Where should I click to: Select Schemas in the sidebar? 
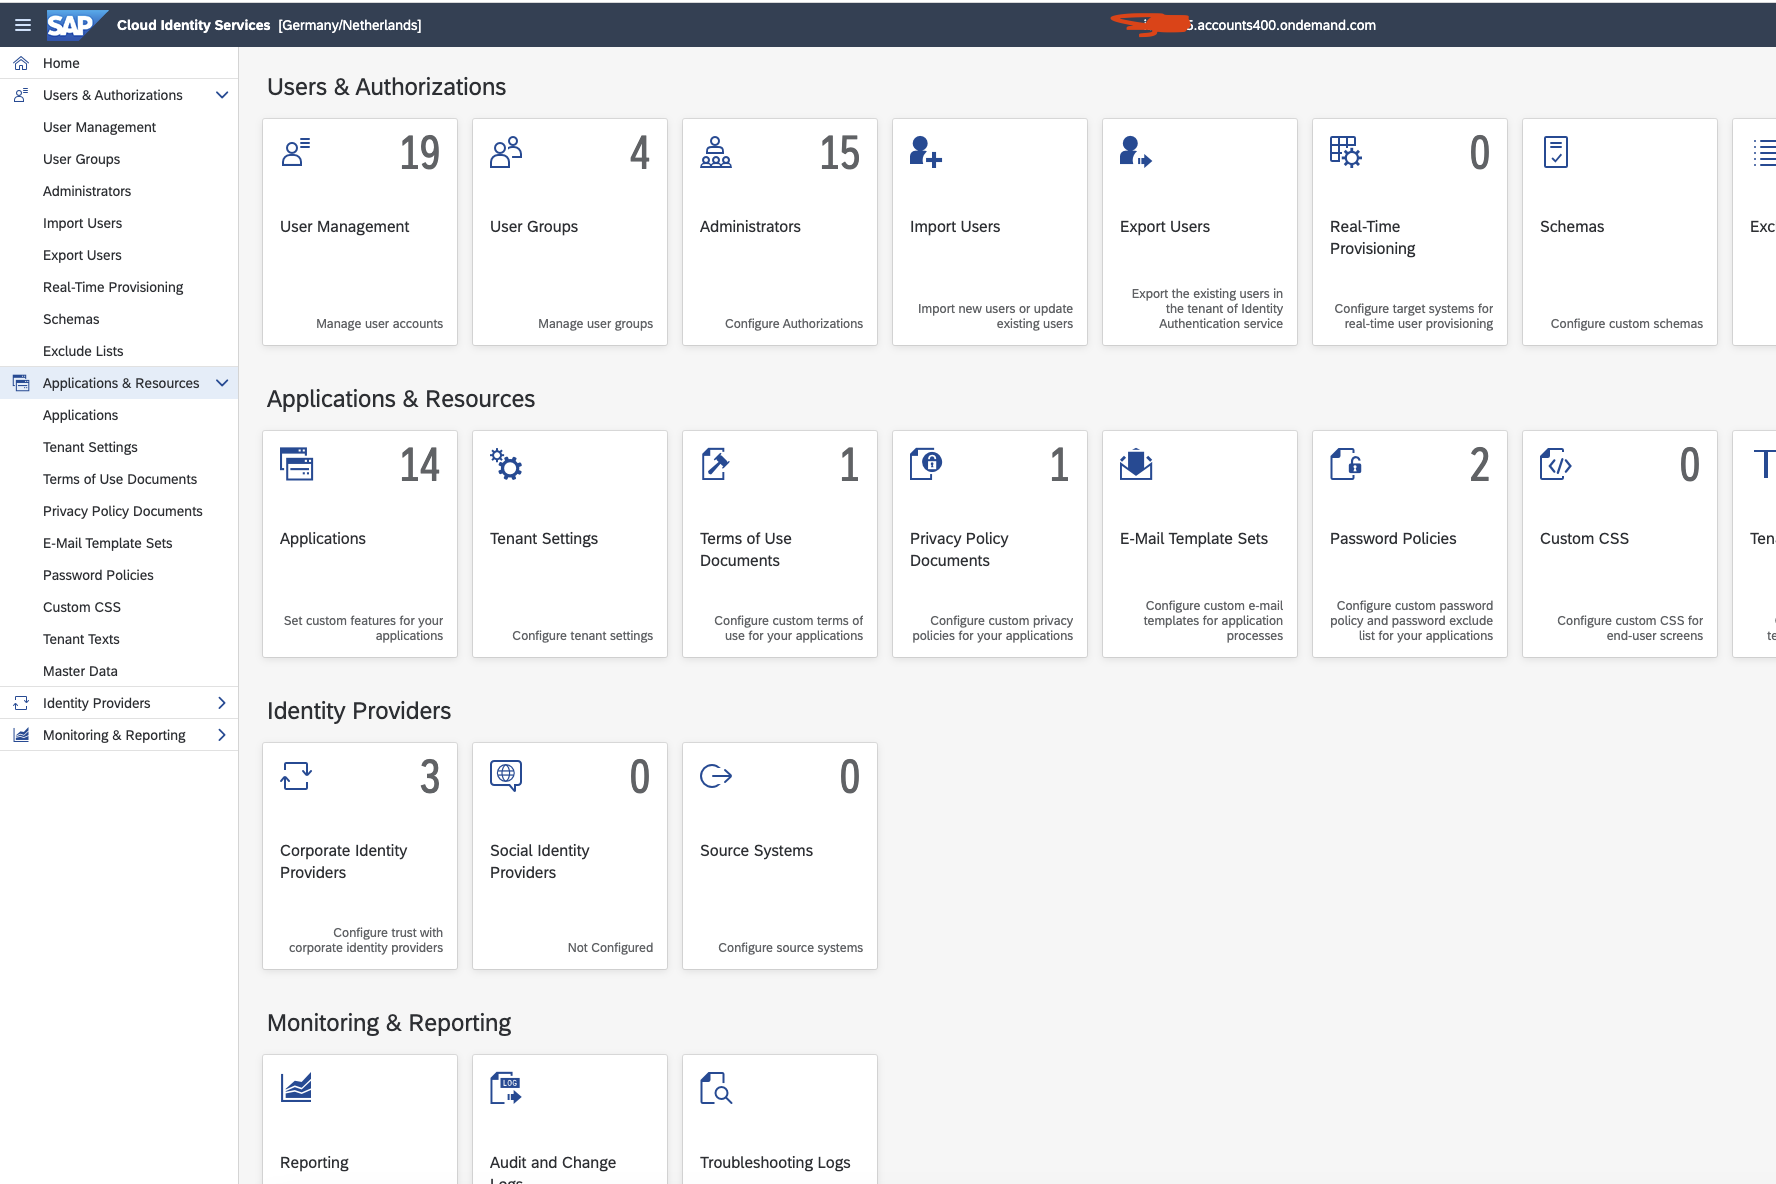coord(119,319)
